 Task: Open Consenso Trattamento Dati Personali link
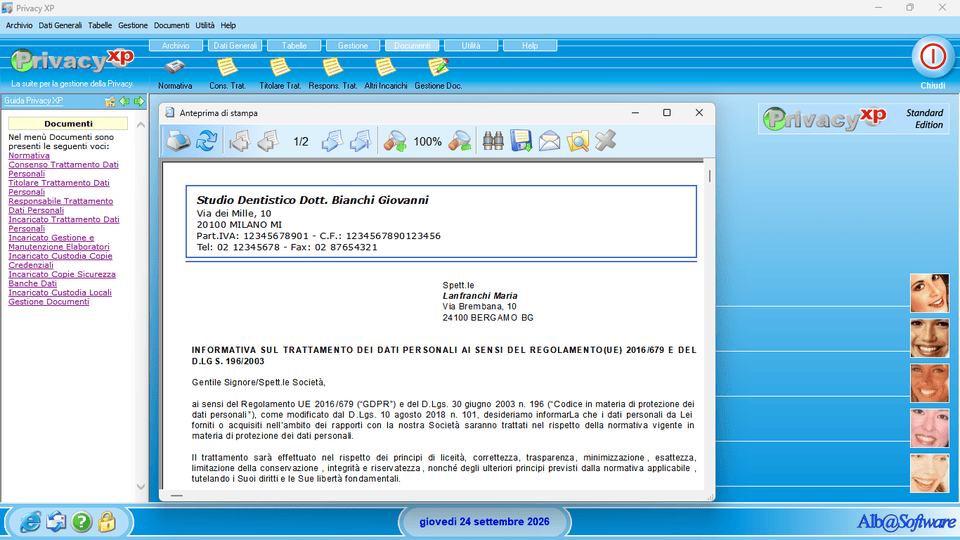(63, 169)
